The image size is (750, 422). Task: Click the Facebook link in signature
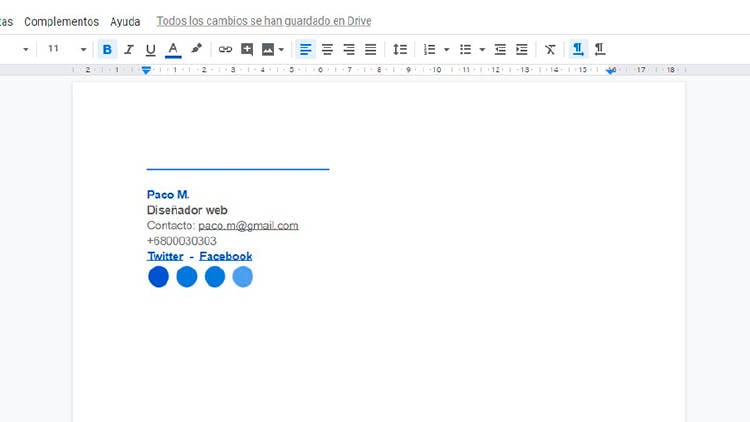pos(225,256)
